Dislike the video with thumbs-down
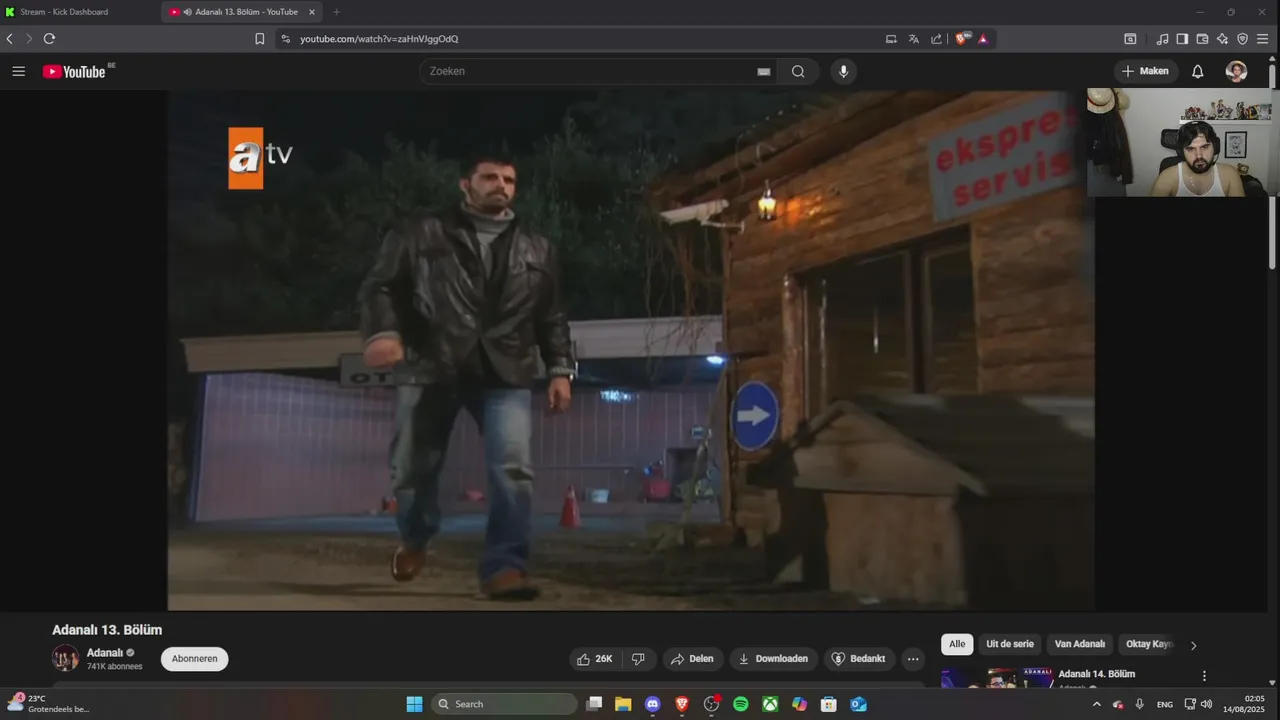Image resolution: width=1280 pixels, height=720 pixels. tap(639, 659)
